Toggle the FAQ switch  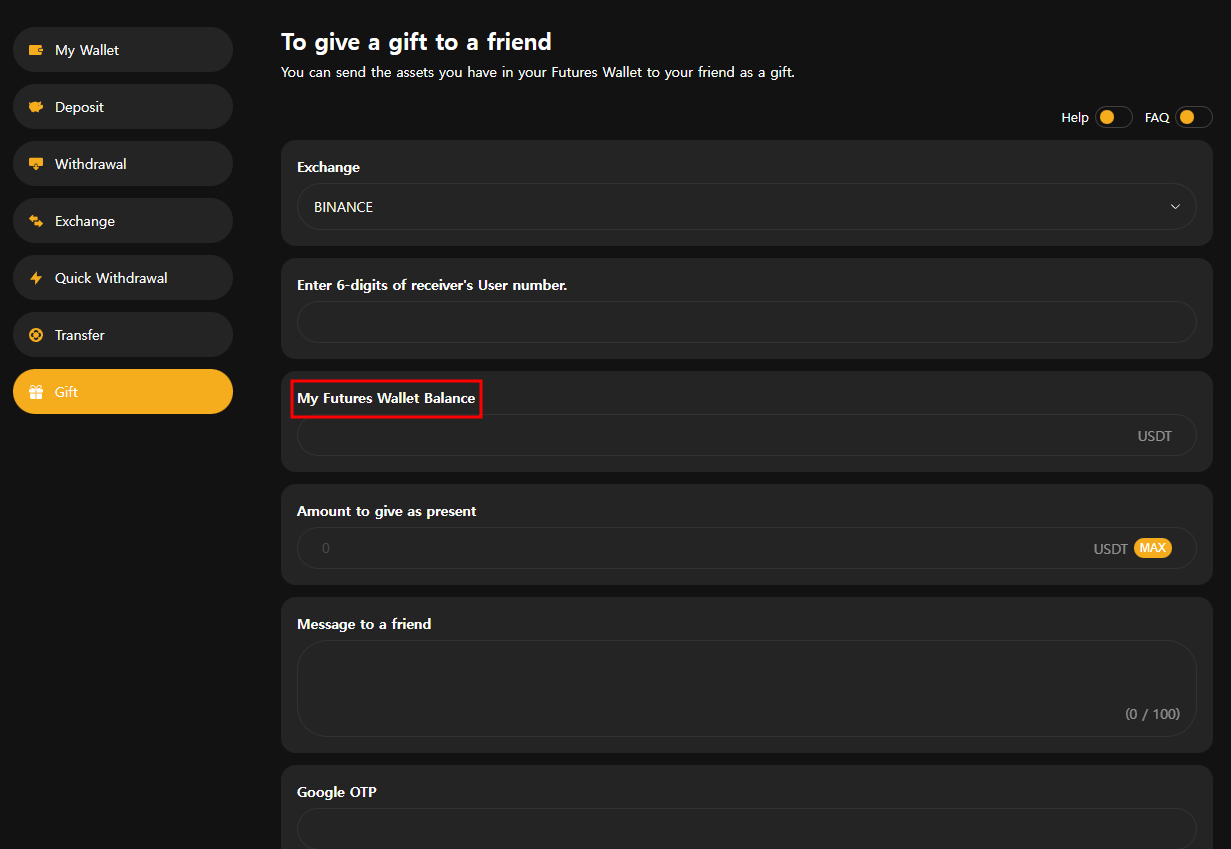click(1194, 117)
